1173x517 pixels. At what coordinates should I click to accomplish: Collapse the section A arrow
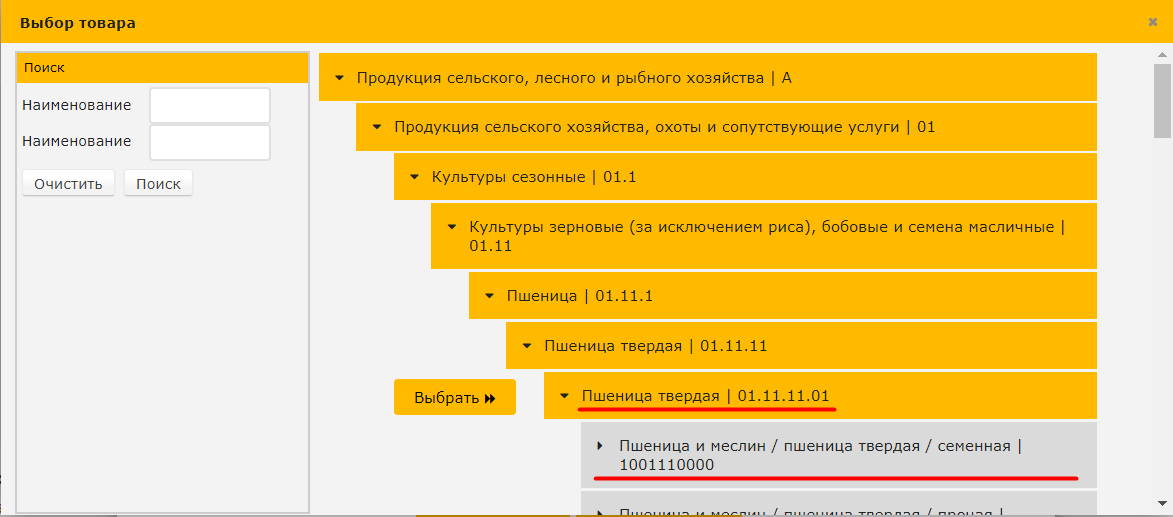pos(339,77)
